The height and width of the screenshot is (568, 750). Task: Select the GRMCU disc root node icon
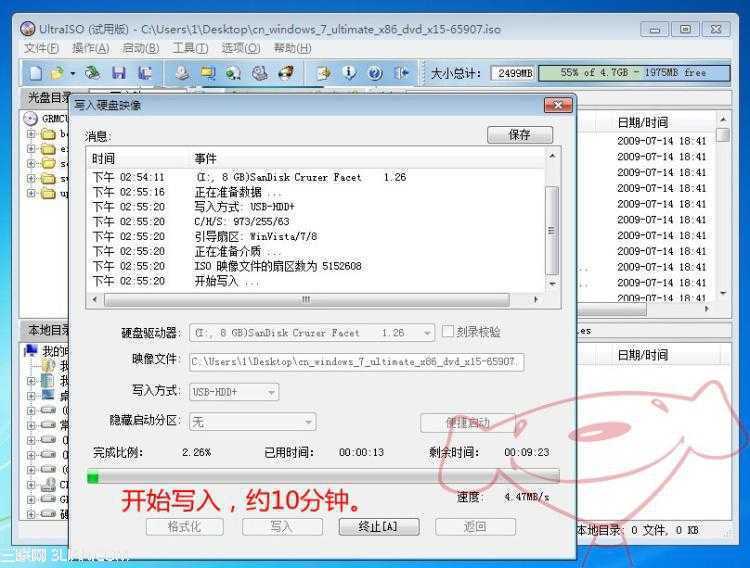(x=31, y=118)
